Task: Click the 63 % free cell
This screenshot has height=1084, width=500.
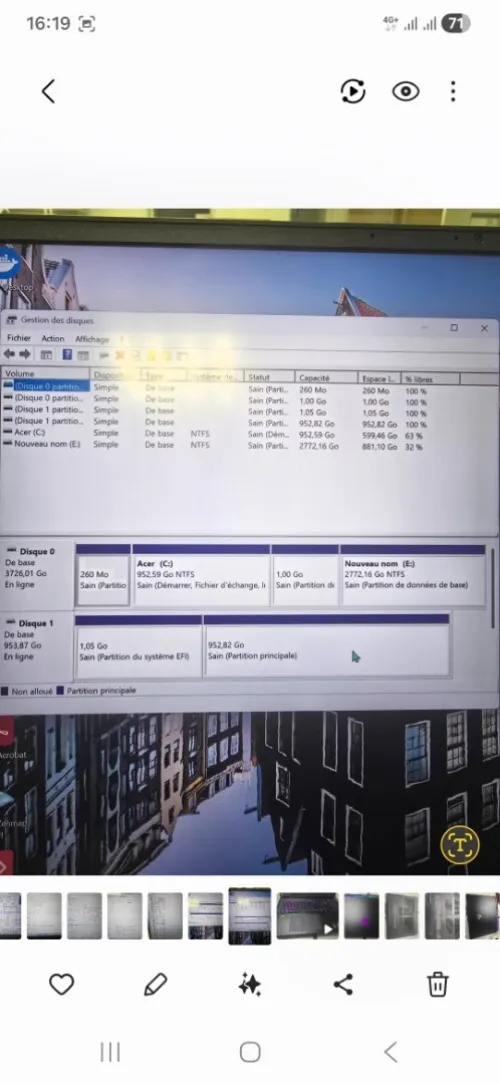Action: 414,436
